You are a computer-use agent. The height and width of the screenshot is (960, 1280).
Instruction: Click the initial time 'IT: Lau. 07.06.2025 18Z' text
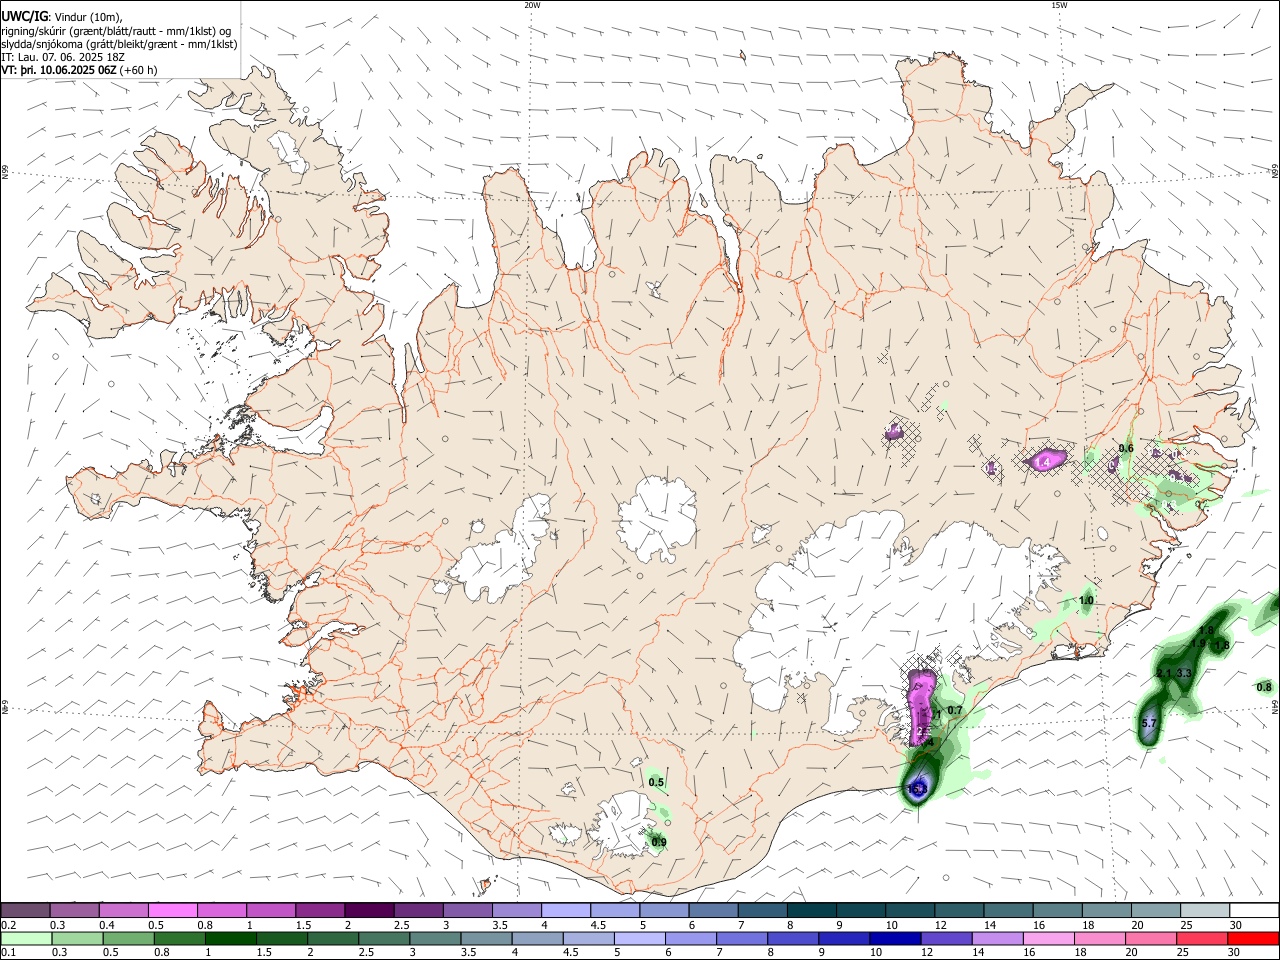[63, 57]
